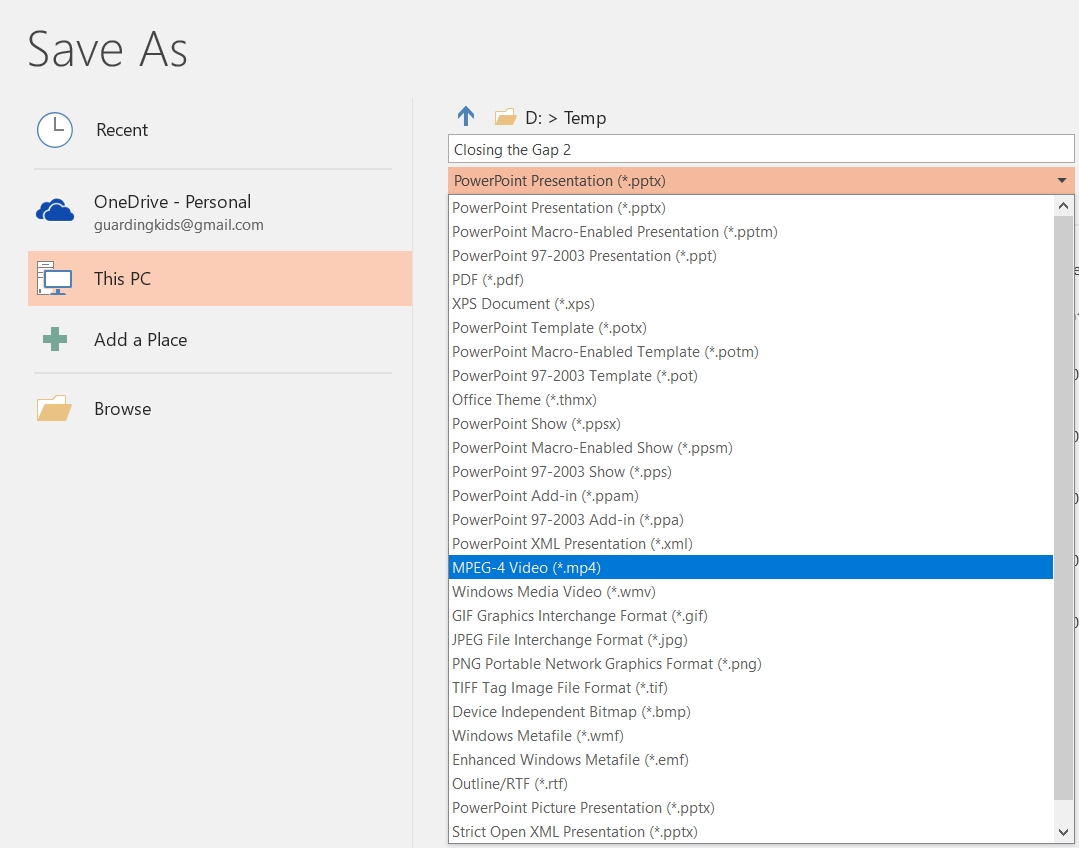Select PowerPoint 97-2003 Template (*.pot)
Image resolution: width=1079 pixels, height=848 pixels.
click(x=751, y=376)
